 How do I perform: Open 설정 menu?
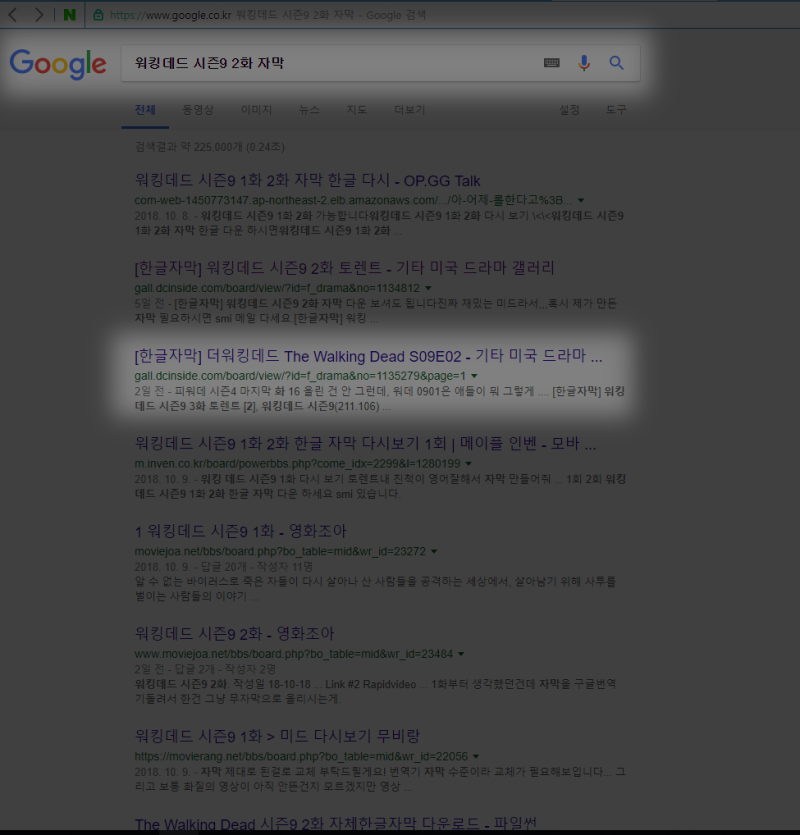569,110
